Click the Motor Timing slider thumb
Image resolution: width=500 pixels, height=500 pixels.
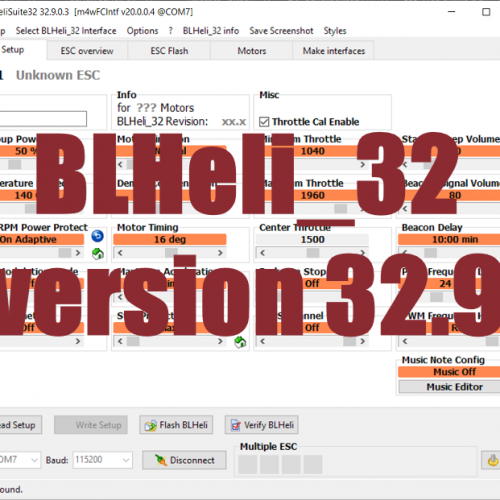[171, 253]
